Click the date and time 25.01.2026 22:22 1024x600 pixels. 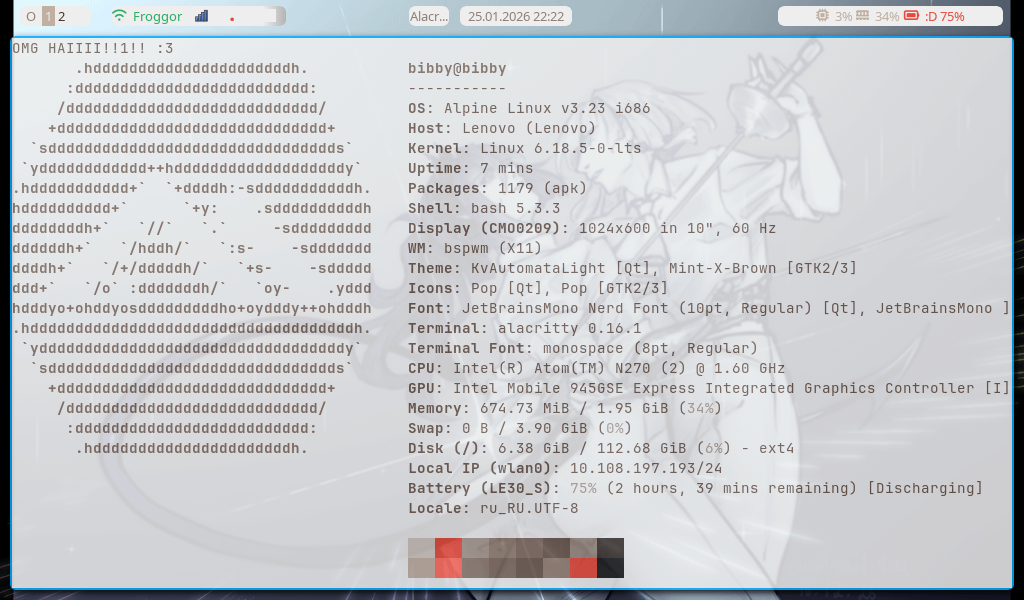click(x=516, y=16)
